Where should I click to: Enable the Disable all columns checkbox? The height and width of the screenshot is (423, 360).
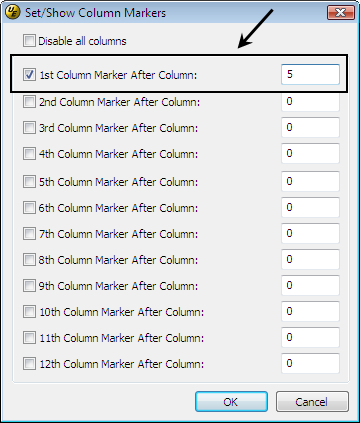(29, 41)
